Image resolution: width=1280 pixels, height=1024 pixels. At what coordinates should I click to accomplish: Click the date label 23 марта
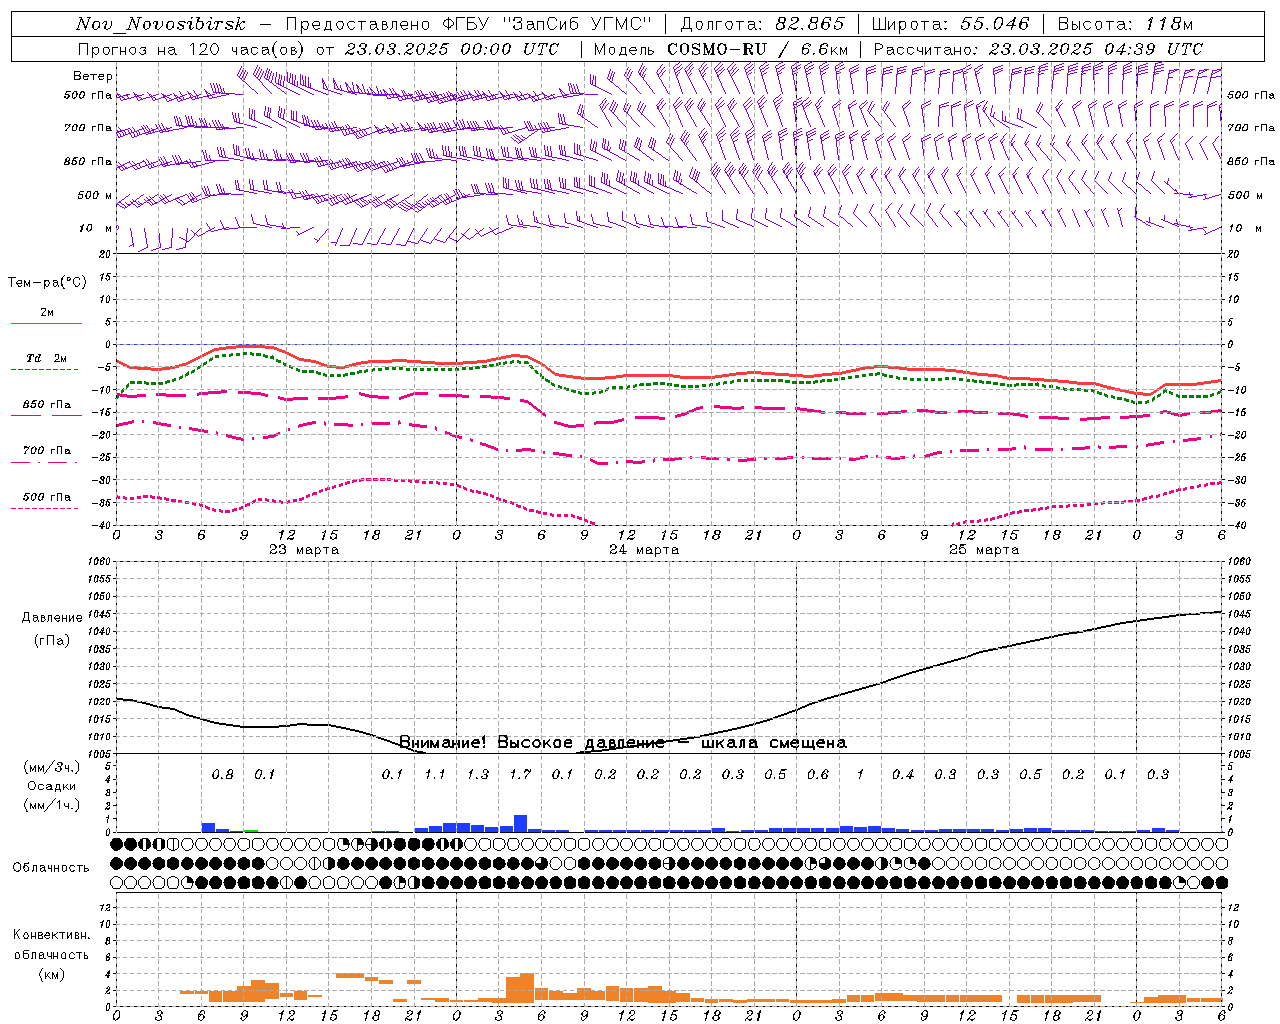304,550
